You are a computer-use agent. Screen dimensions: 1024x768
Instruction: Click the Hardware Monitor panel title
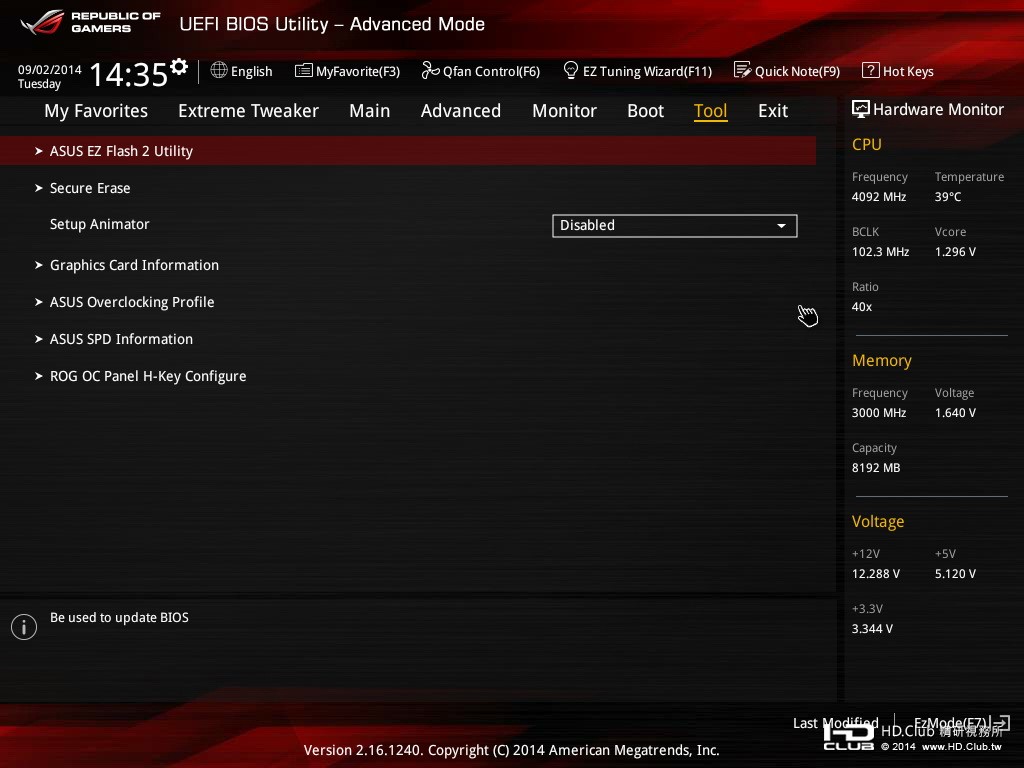(x=938, y=109)
